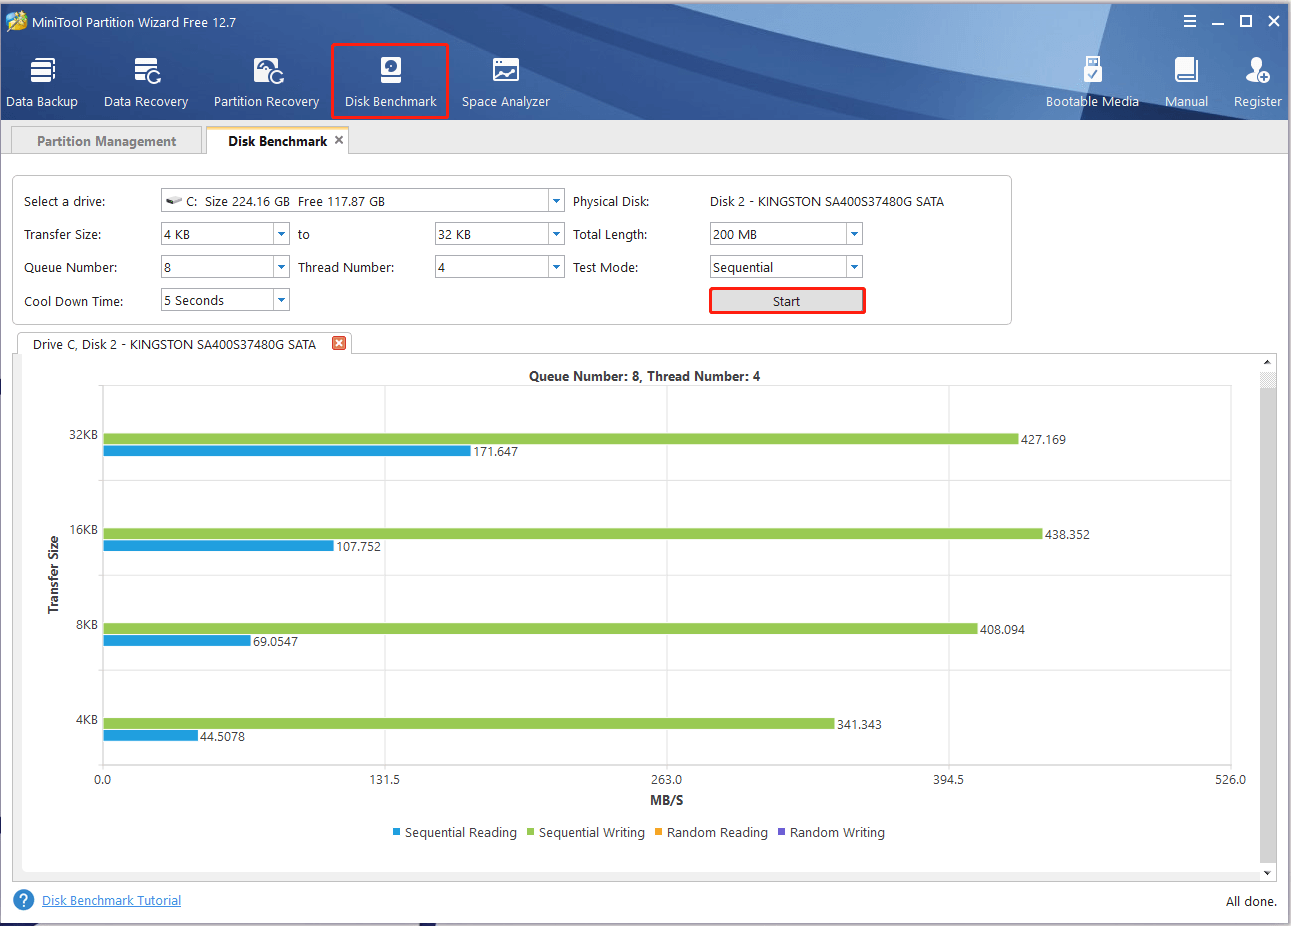Image resolution: width=1291 pixels, height=926 pixels.
Task: Expand the Total Length 200 MB dropdown
Action: 854,234
